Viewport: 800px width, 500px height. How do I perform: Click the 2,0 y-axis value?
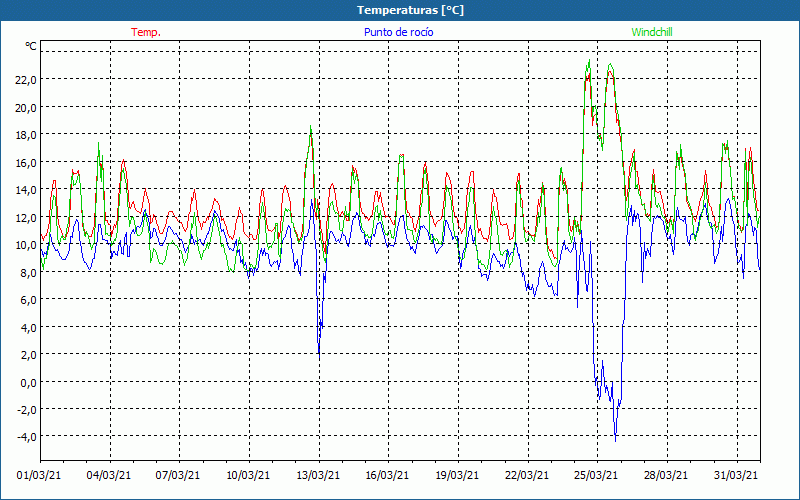[28, 355]
